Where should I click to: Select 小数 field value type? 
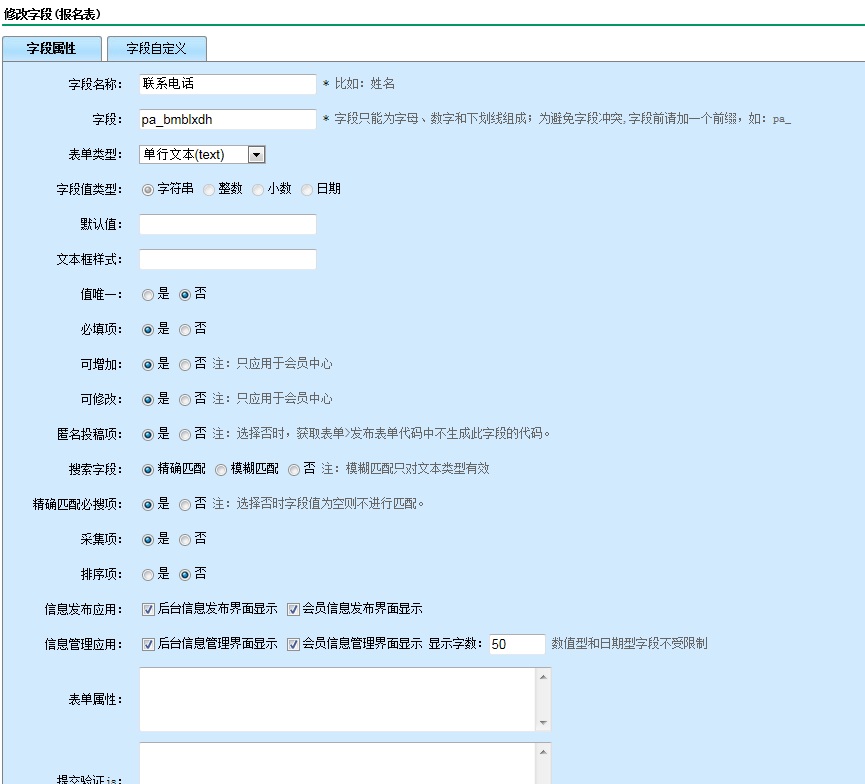pyautogui.click(x=258, y=189)
